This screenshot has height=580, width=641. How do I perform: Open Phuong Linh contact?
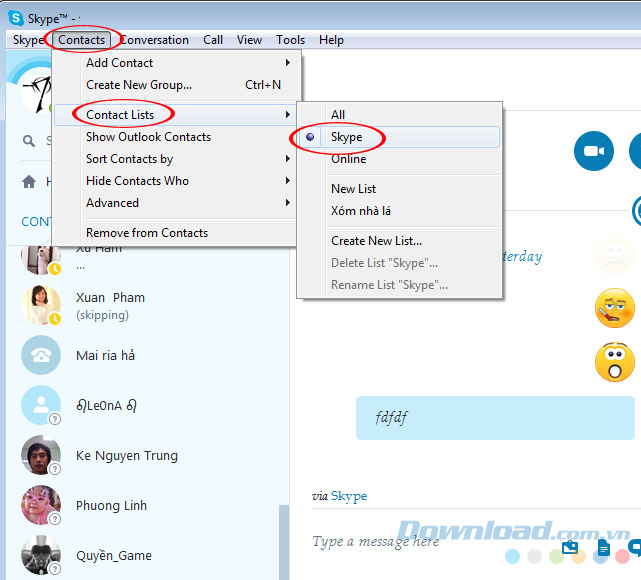coord(147,506)
